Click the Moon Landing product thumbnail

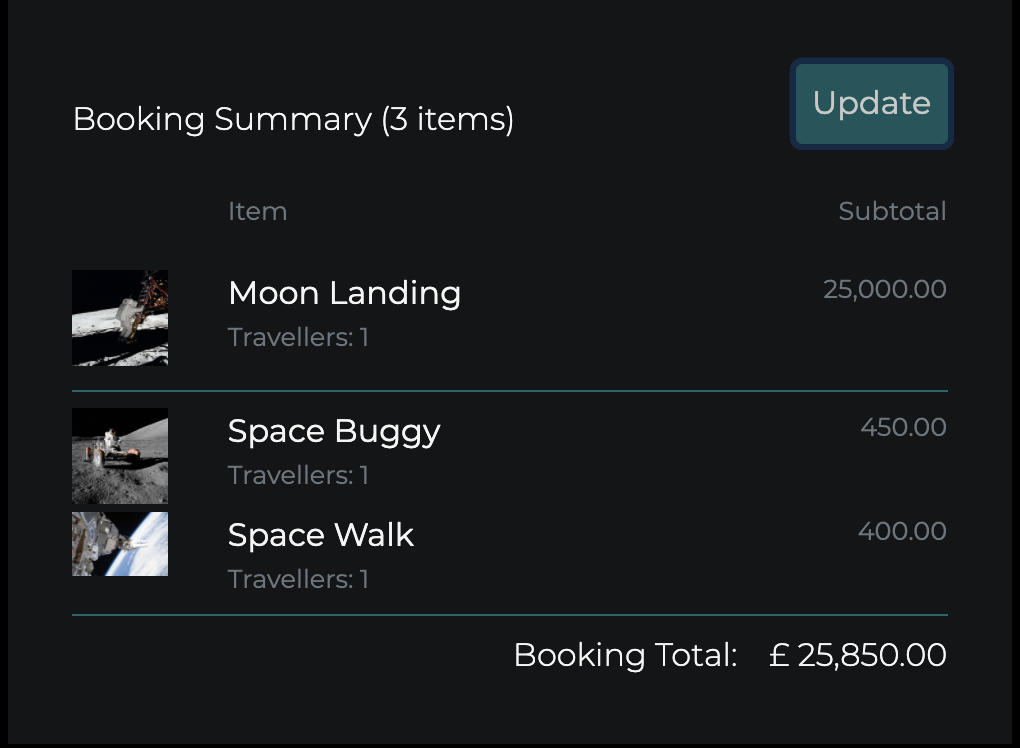click(119, 317)
